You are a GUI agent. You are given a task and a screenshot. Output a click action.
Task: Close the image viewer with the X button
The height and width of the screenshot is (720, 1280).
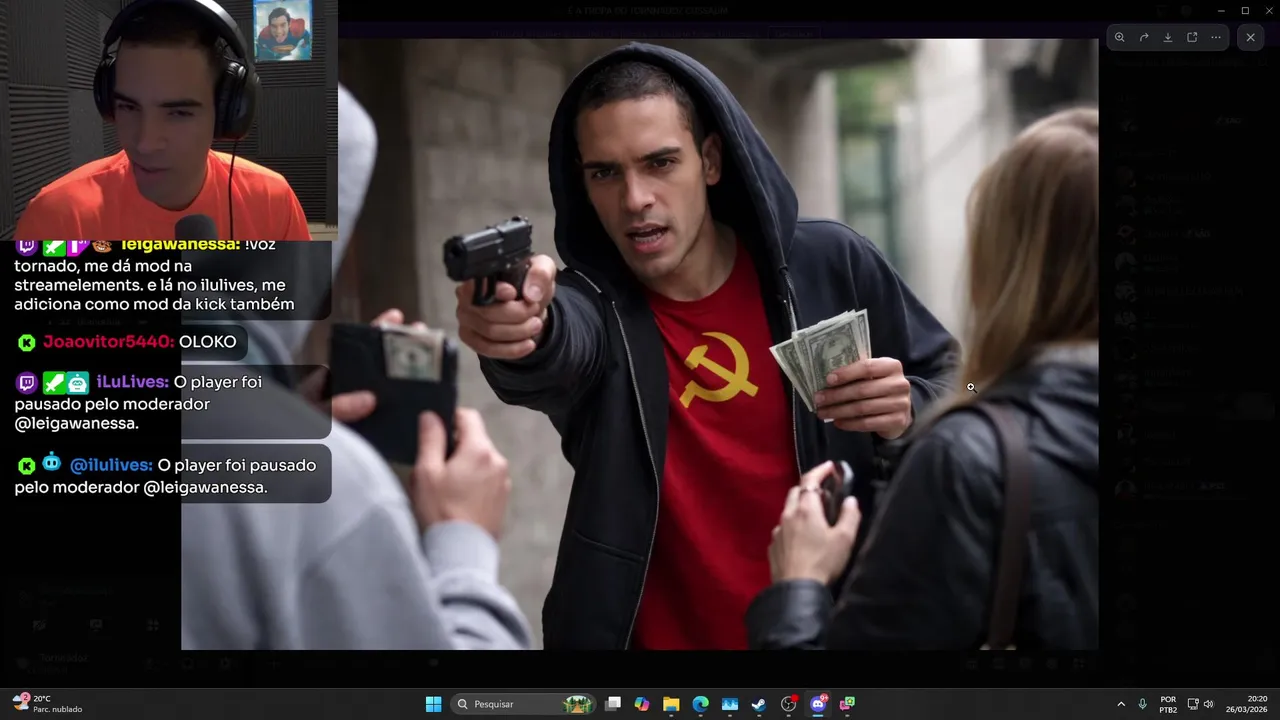[1250, 37]
